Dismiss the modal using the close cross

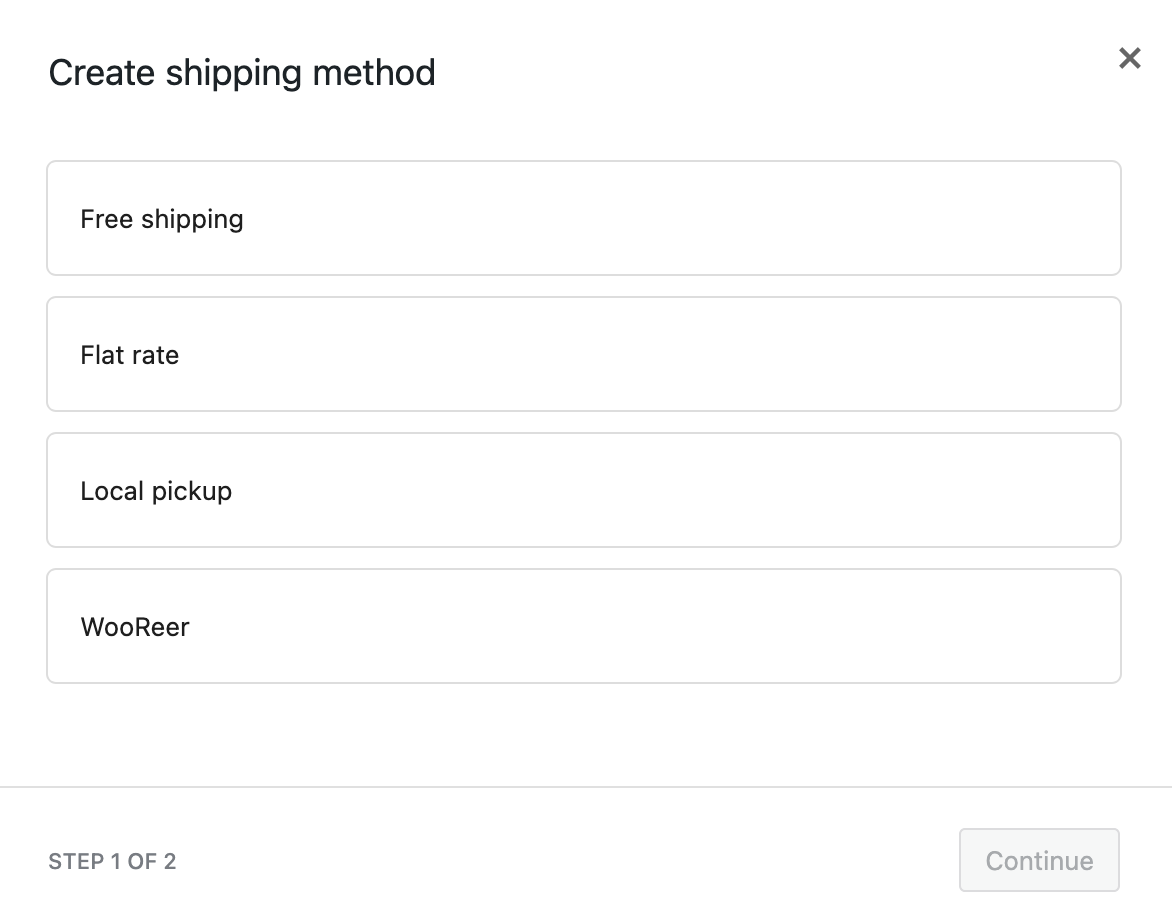(1129, 59)
